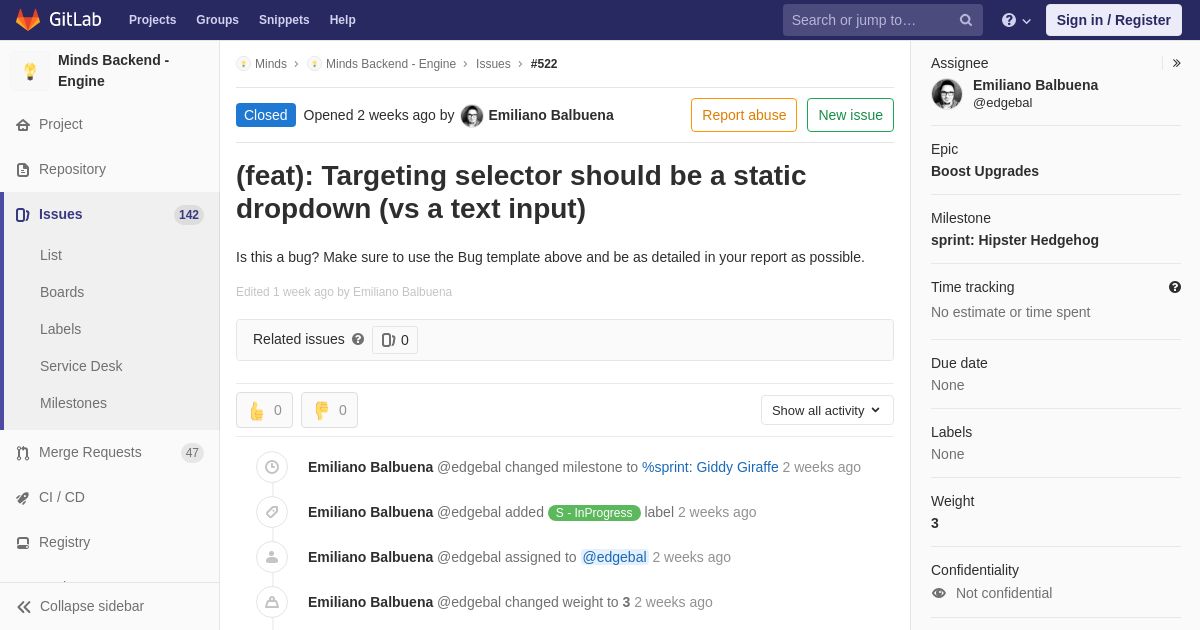Screen dimensions: 1200x630
Task: Click the Closed status badge
Action: (x=266, y=115)
